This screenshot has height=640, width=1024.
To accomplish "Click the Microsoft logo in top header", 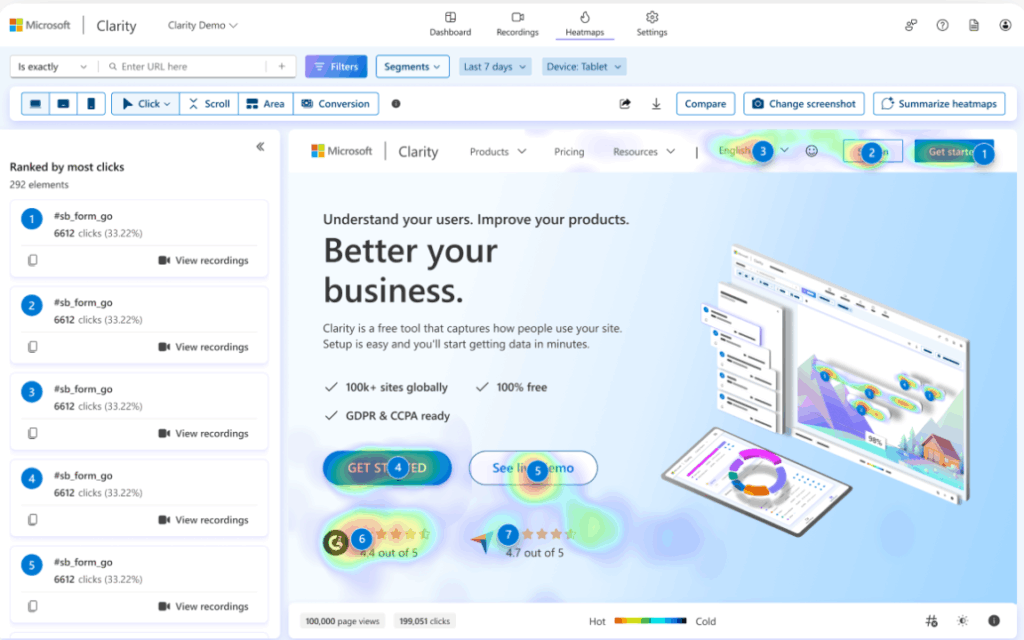I will click(40, 25).
